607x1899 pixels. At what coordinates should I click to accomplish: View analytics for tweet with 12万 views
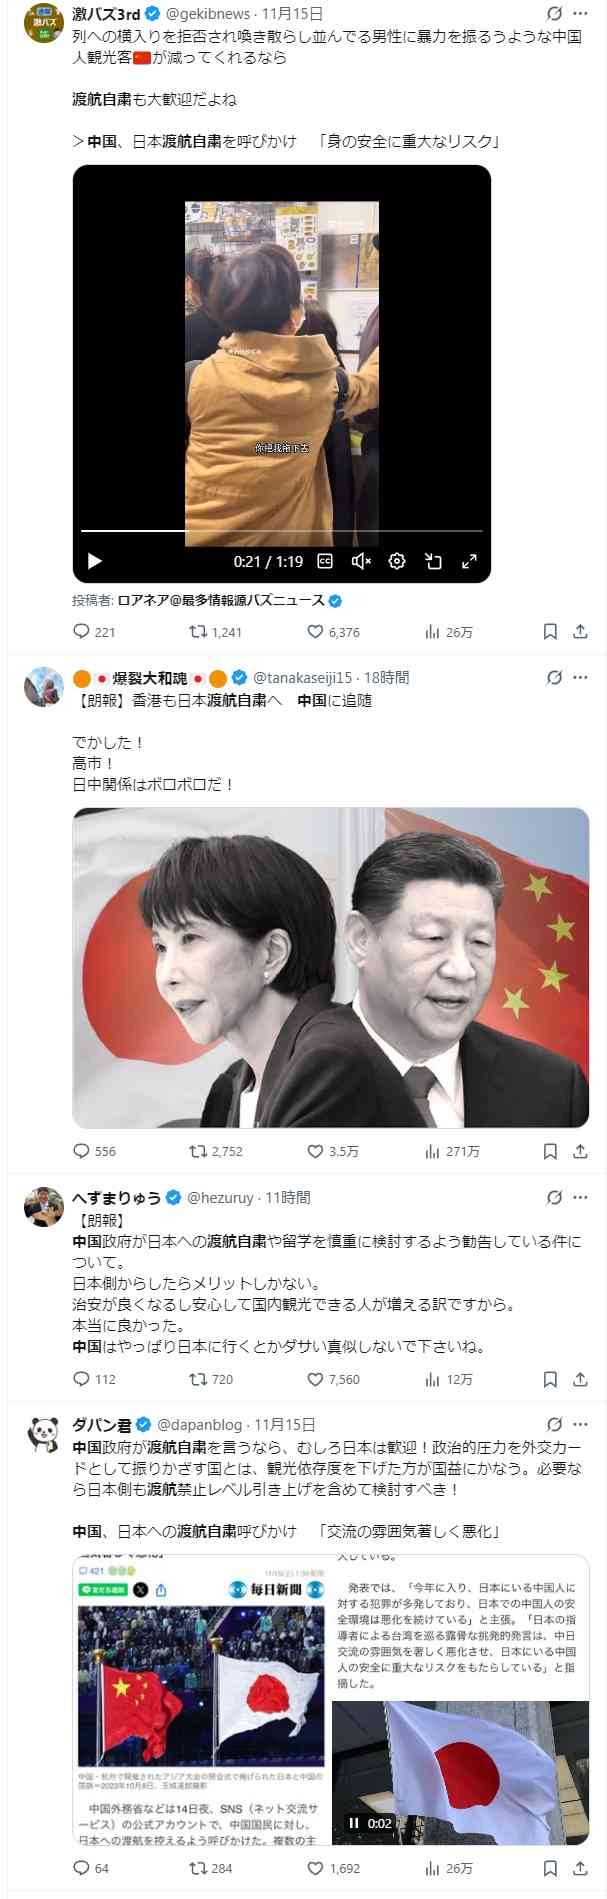[x=449, y=1379]
